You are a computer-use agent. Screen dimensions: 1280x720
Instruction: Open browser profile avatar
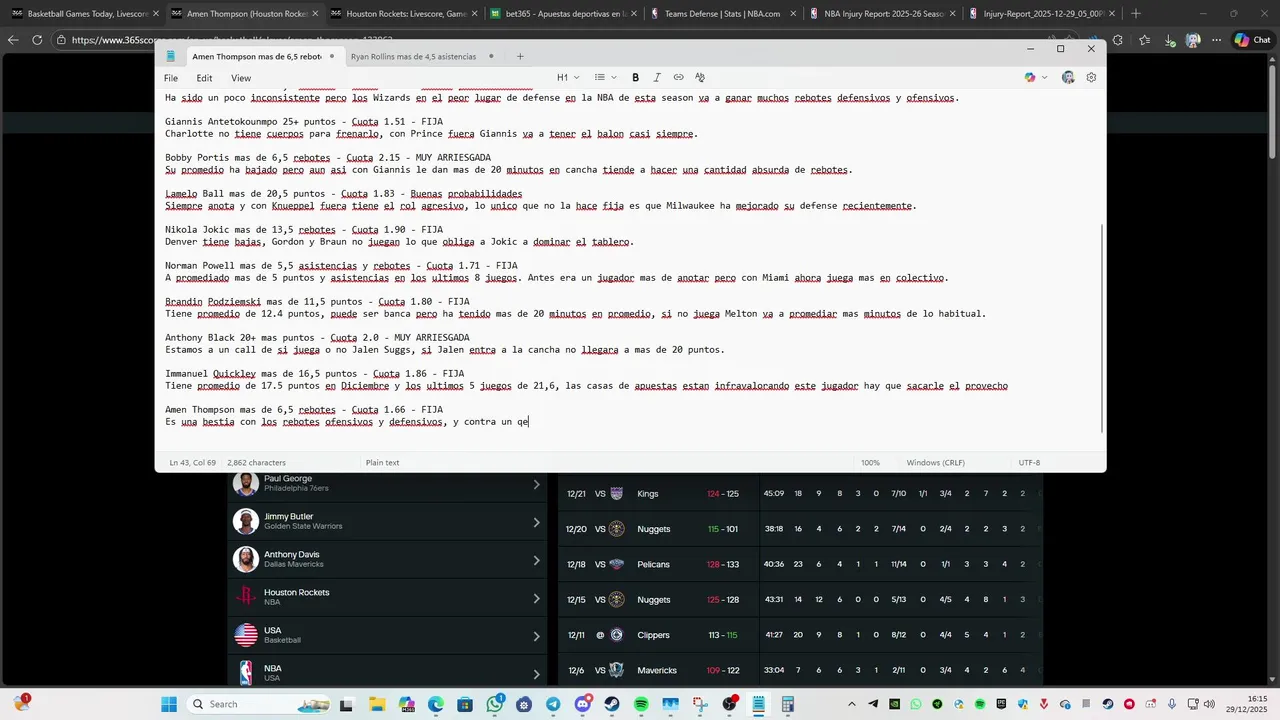click(x=1193, y=40)
